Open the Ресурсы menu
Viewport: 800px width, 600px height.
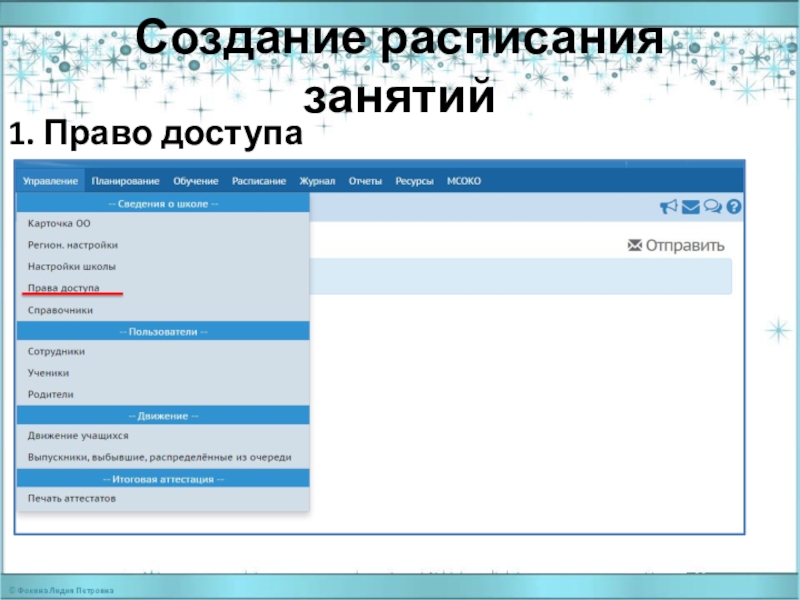click(x=414, y=181)
